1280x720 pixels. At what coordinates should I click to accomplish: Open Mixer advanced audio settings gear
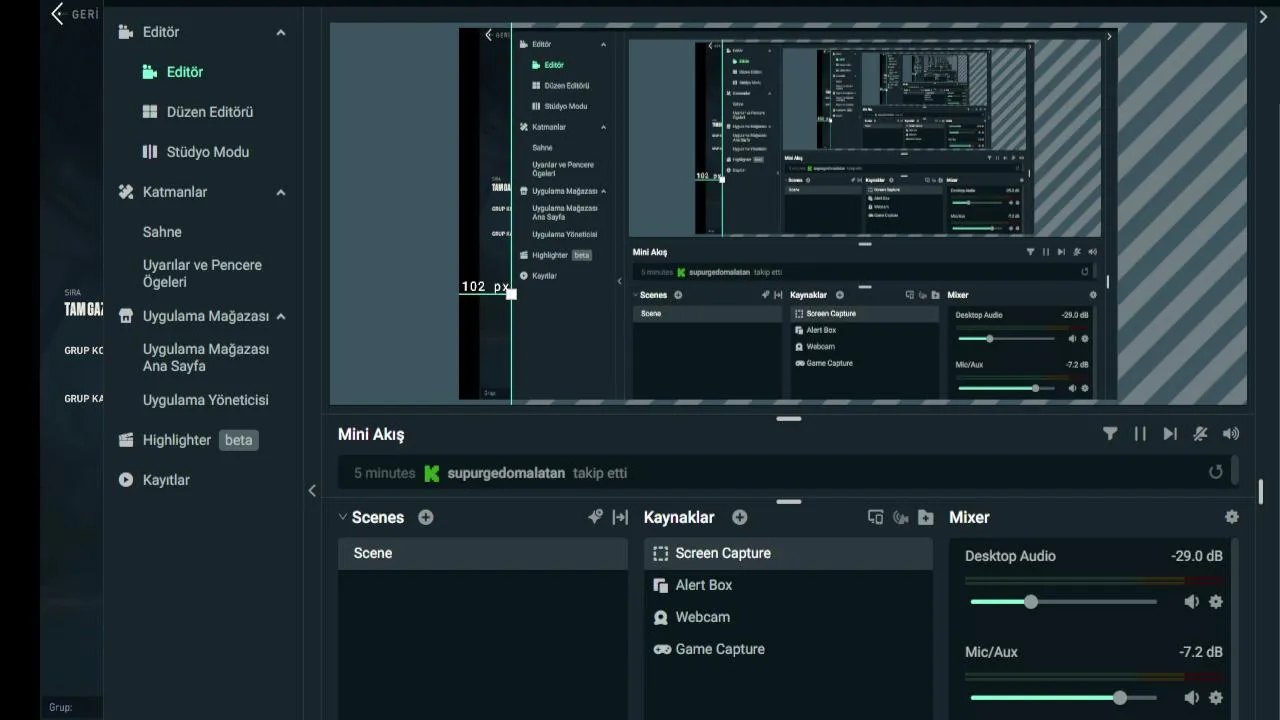[x=1232, y=517]
